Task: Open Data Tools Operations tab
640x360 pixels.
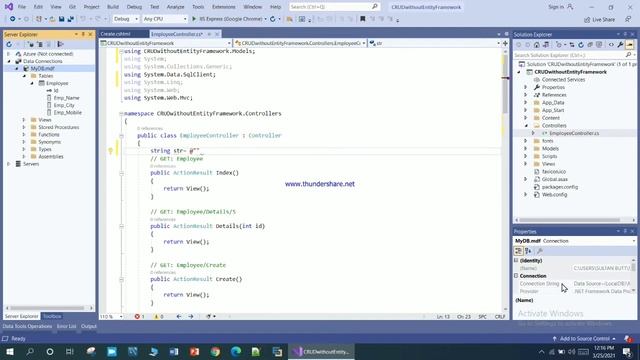Action: [27, 326]
